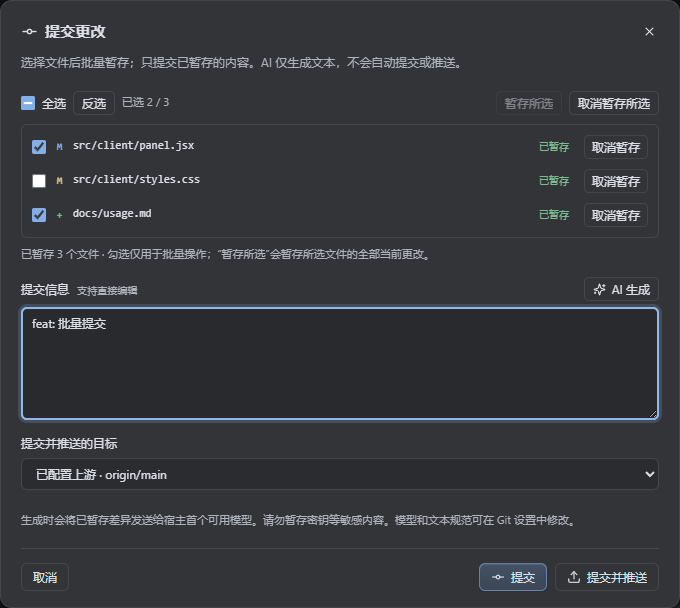This screenshot has width=680, height=608.
Task: Click the 支持直接编辑 hint text
Action: 107,291
